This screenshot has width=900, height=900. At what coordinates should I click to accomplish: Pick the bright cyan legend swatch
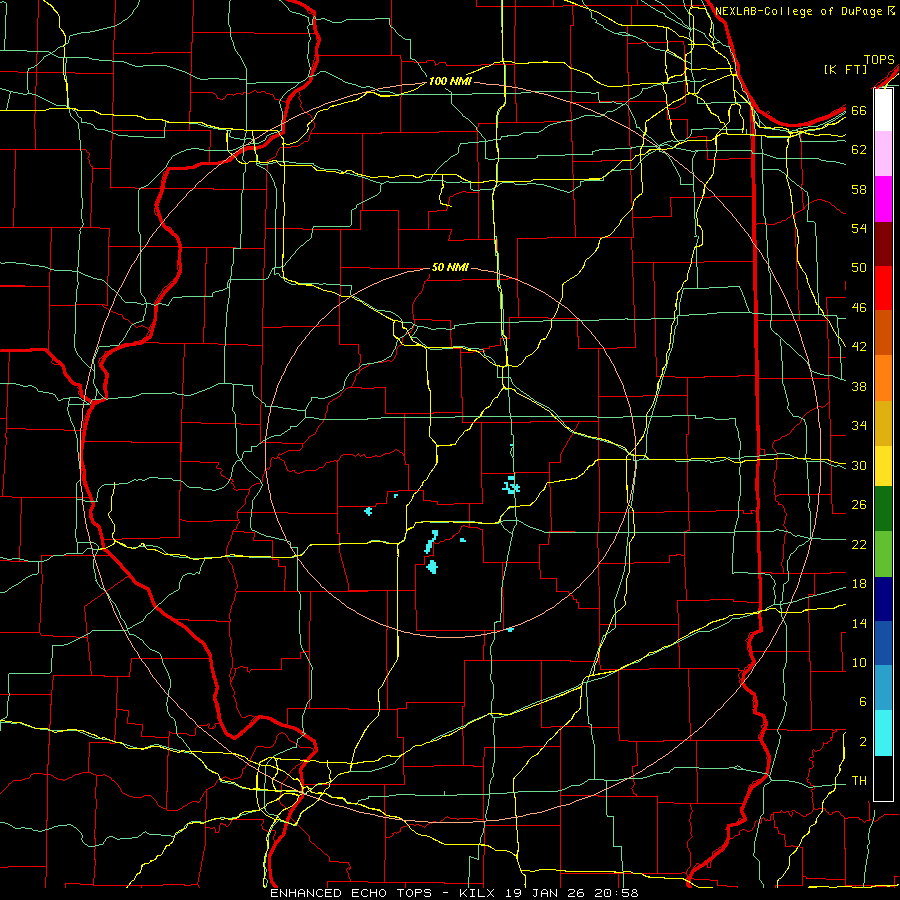pyautogui.click(x=883, y=733)
